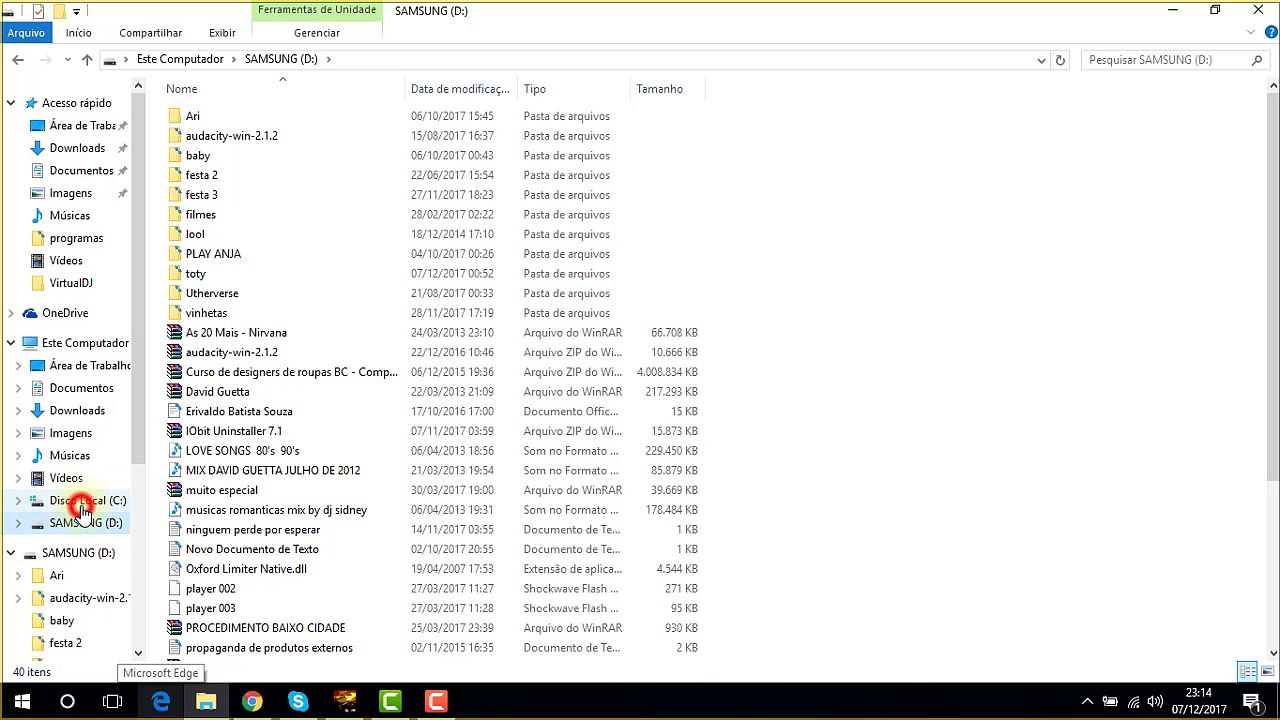This screenshot has height=720, width=1280.
Task: Select the Utherverse folder icon
Action: tap(175, 293)
